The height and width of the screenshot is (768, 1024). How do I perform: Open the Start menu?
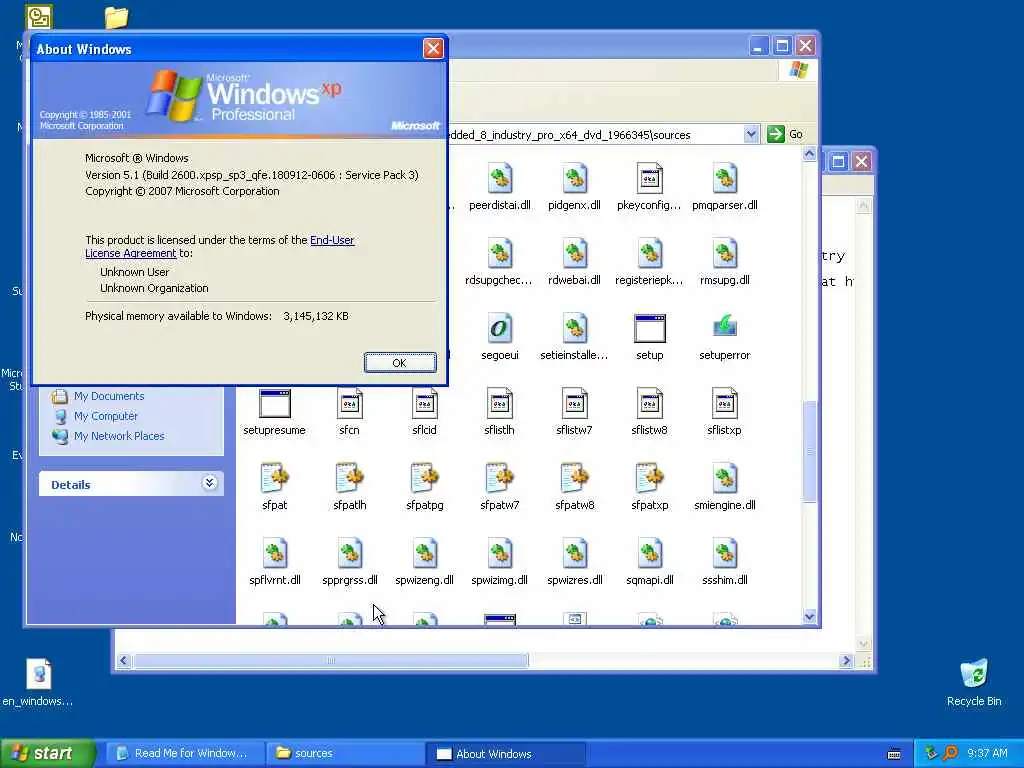(x=46, y=754)
